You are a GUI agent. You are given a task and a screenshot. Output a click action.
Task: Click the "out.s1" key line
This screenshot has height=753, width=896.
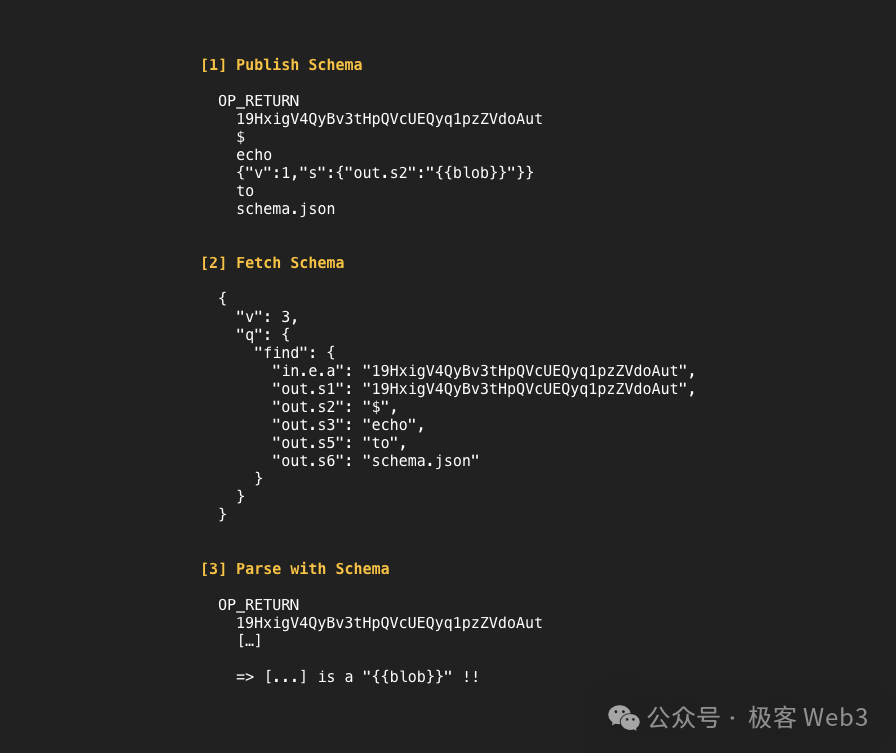tap(483, 389)
